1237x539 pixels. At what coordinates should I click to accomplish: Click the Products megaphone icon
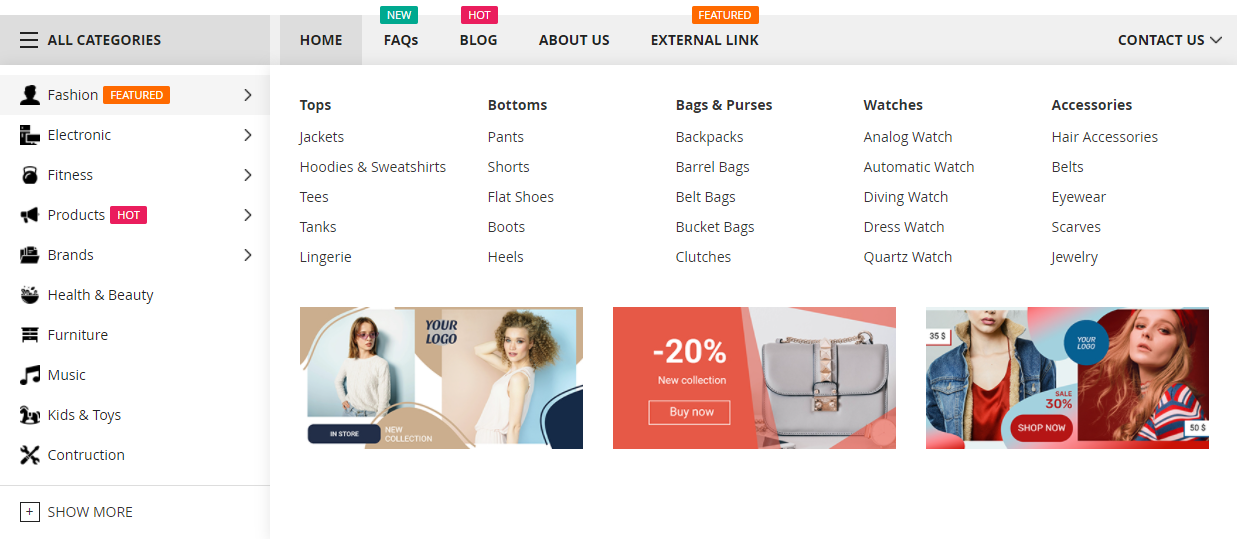pyautogui.click(x=30, y=215)
